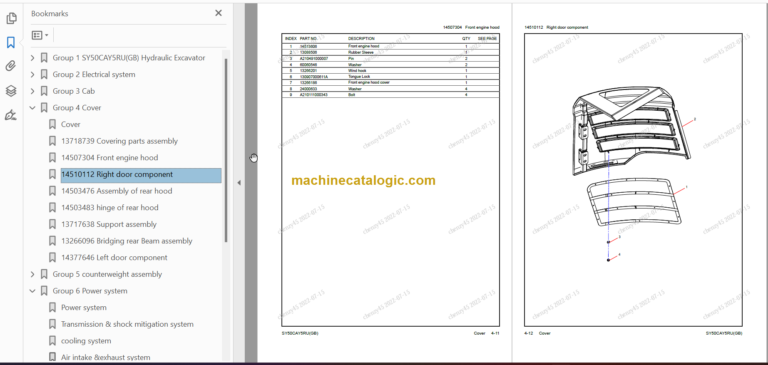This screenshot has width=768, height=365.
Task: Collapse Group 6 Power system
Action: pyautogui.click(x=32, y=291)
